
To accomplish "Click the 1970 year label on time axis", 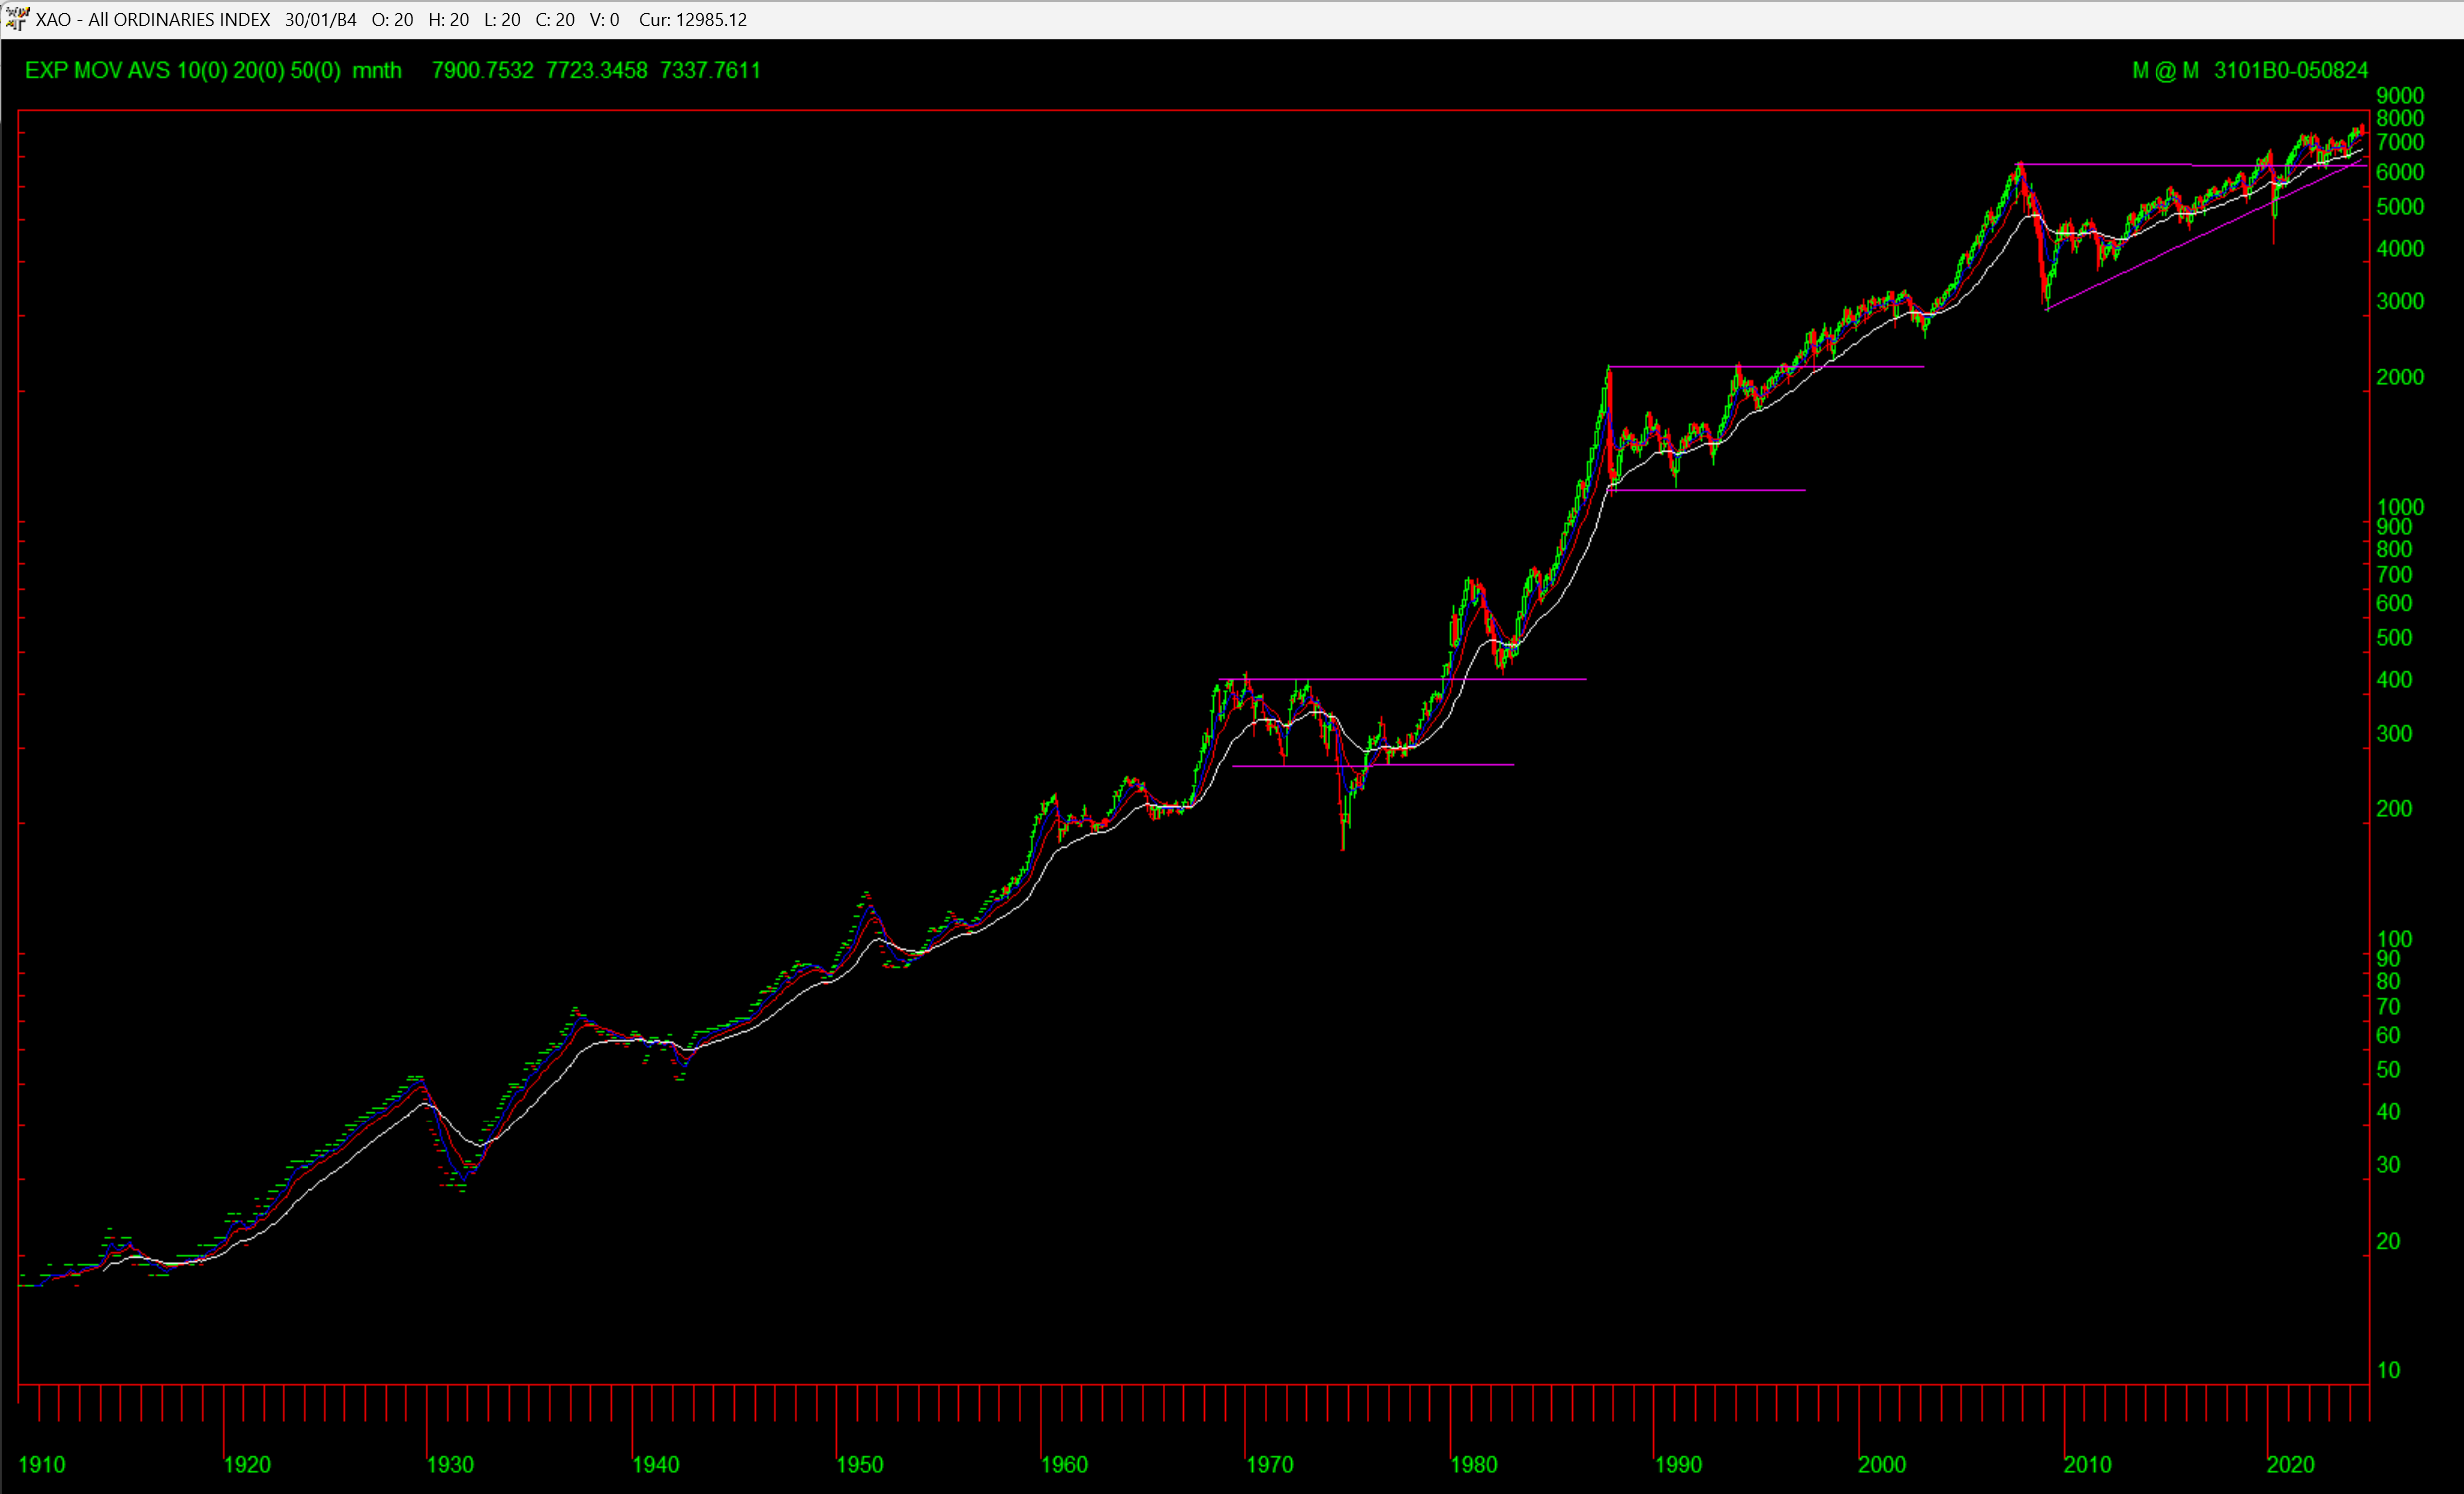I will (x=1270, y=1465).
